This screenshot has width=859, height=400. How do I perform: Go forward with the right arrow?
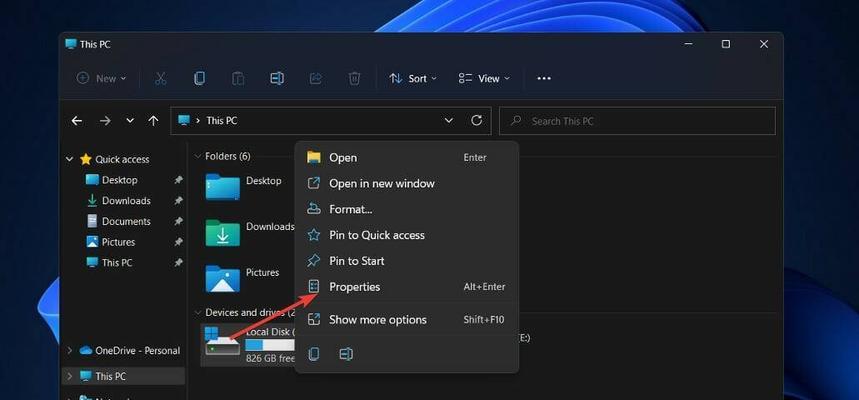tap(105, 121)
